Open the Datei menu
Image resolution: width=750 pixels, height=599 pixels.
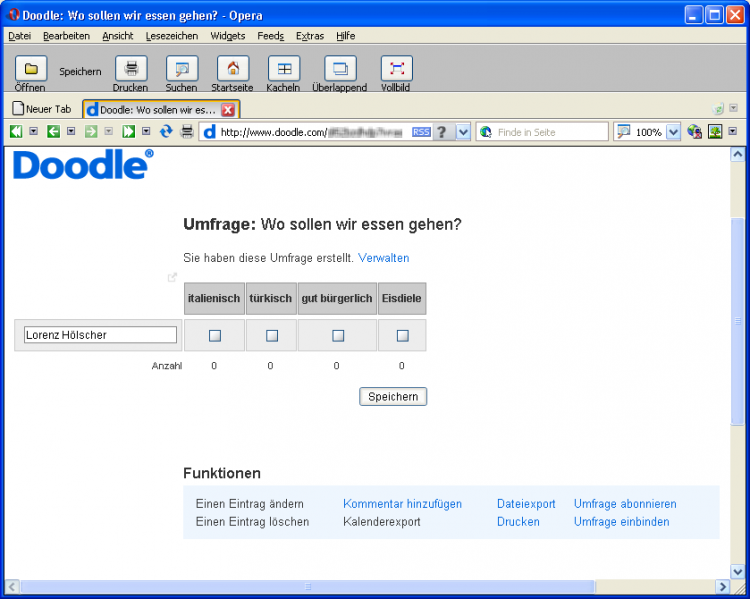point(20,36)
